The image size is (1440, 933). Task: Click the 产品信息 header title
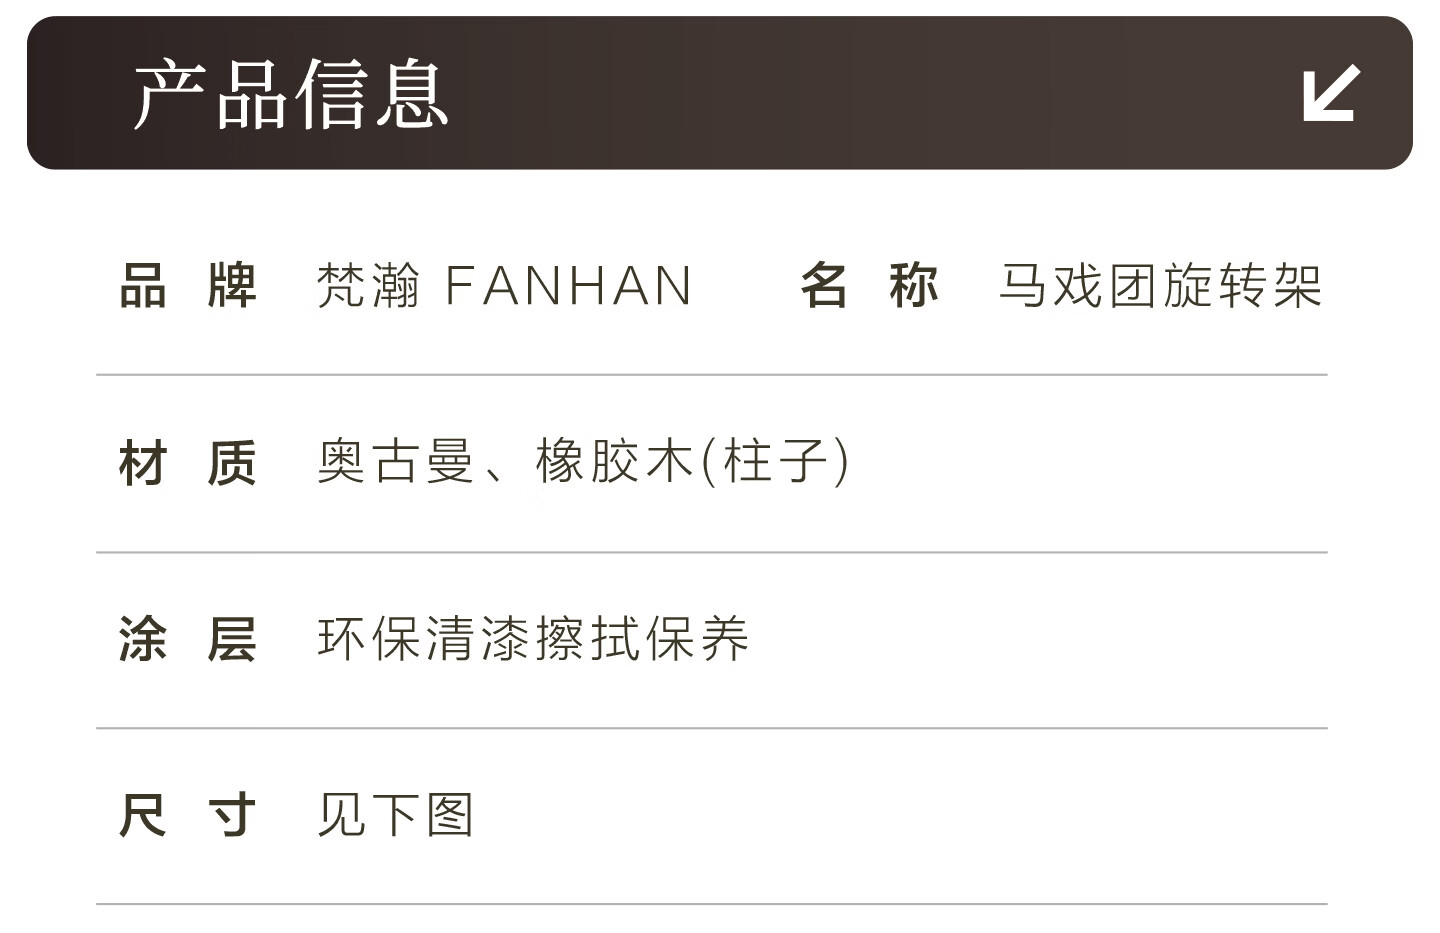(290, 95)
